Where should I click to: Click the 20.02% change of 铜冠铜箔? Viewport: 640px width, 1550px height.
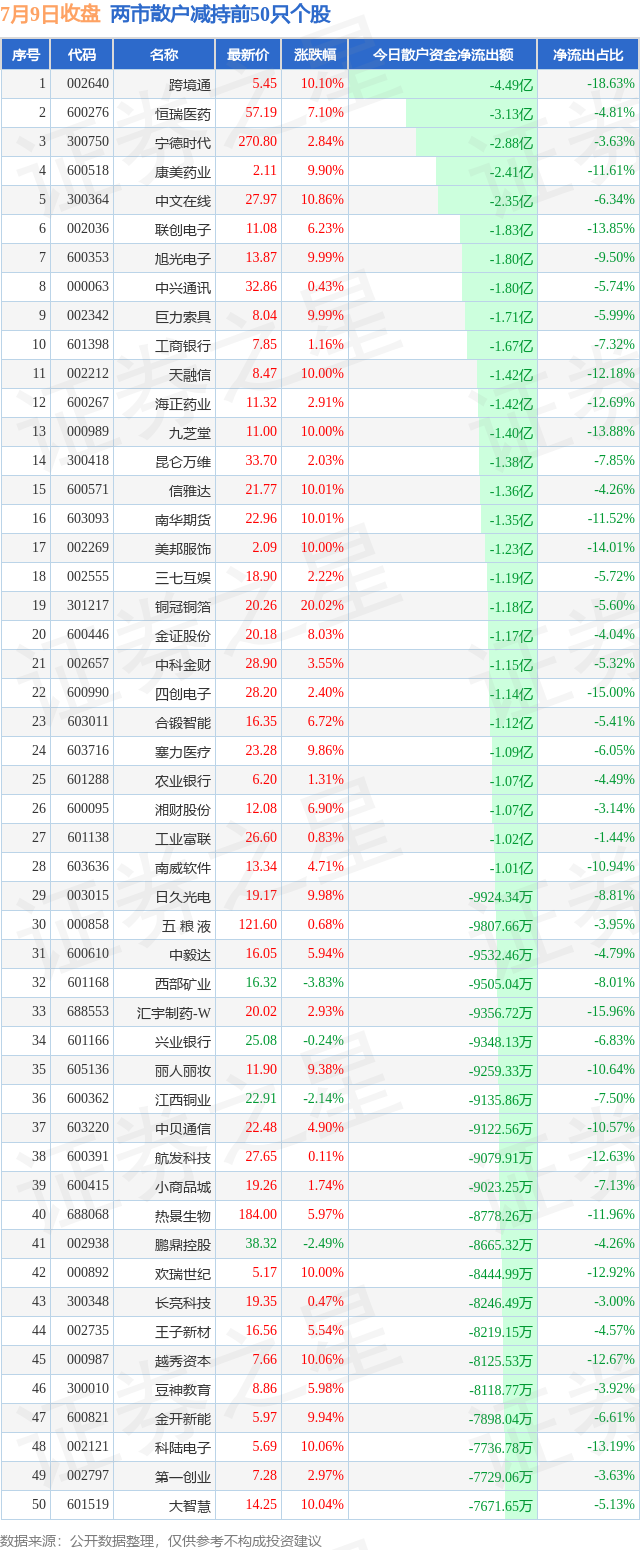[x=323, y=606]
